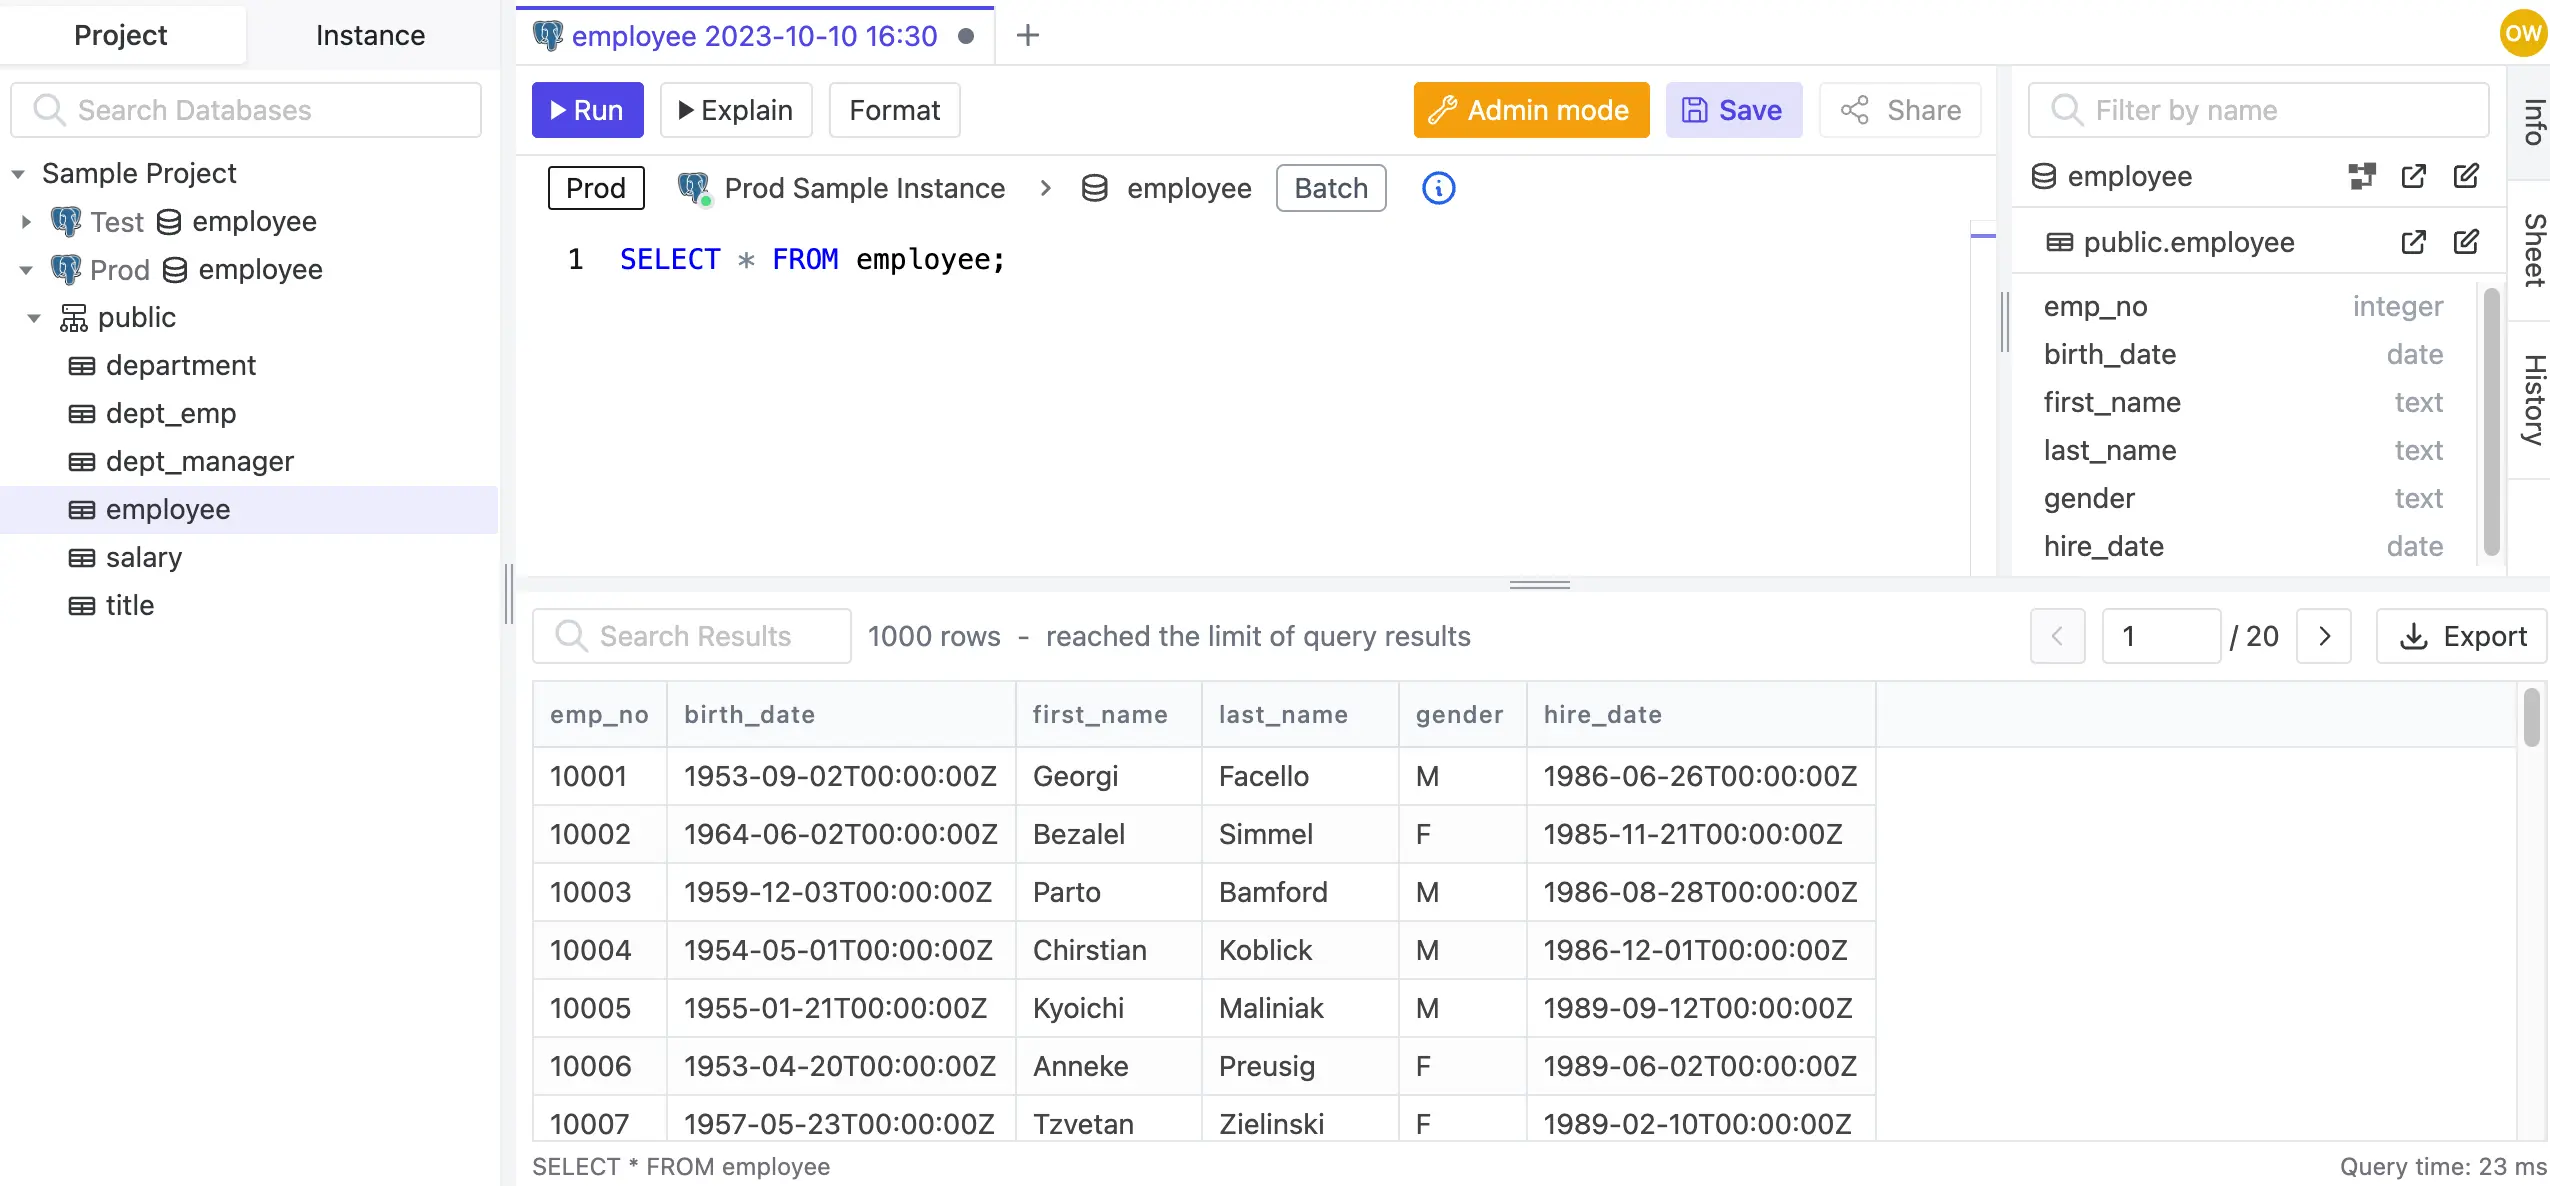Run the SQL query

pos(587,110)
